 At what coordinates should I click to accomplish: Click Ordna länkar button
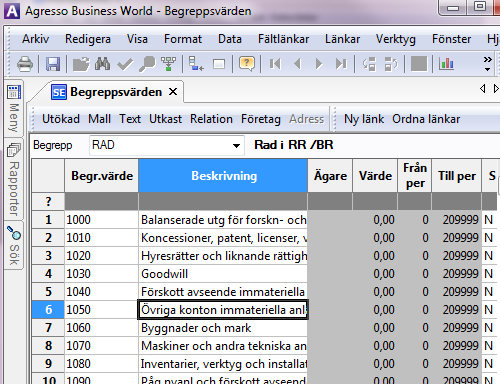pyautogui.click(x=426, y=119)
